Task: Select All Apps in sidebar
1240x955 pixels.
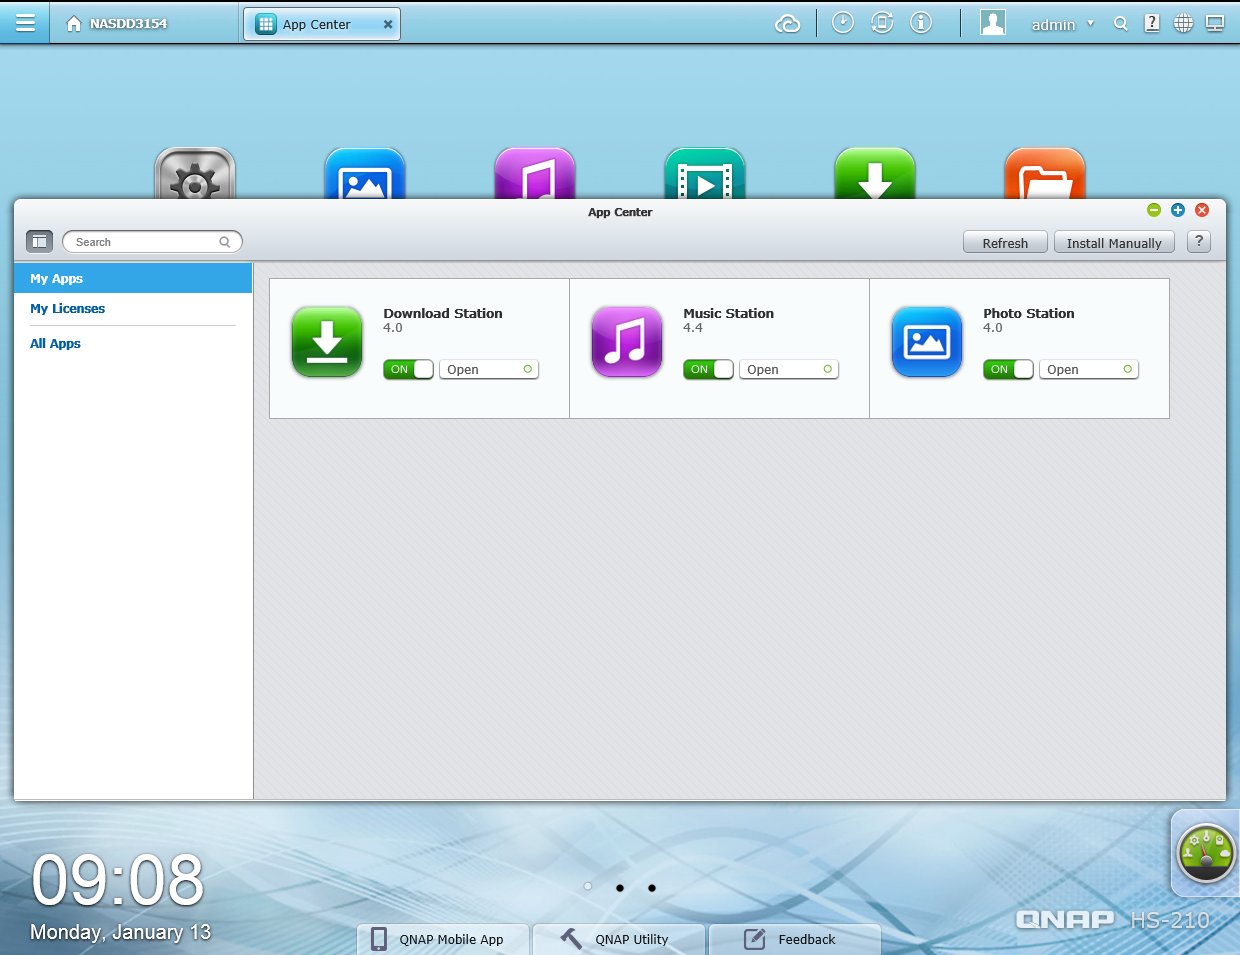Action: click(x=55, y=343)
